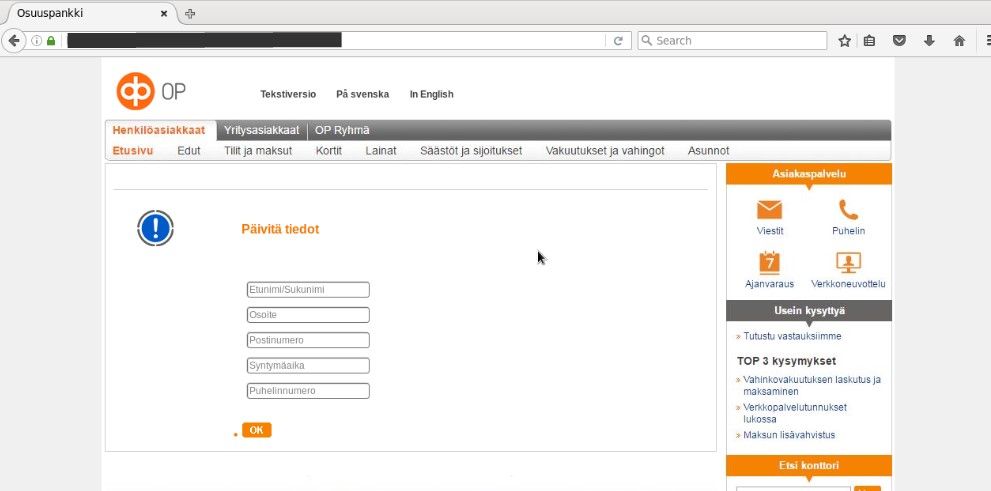Go to browser home icon
Viewport: 991px width, 491px height.
click(958, 41)
